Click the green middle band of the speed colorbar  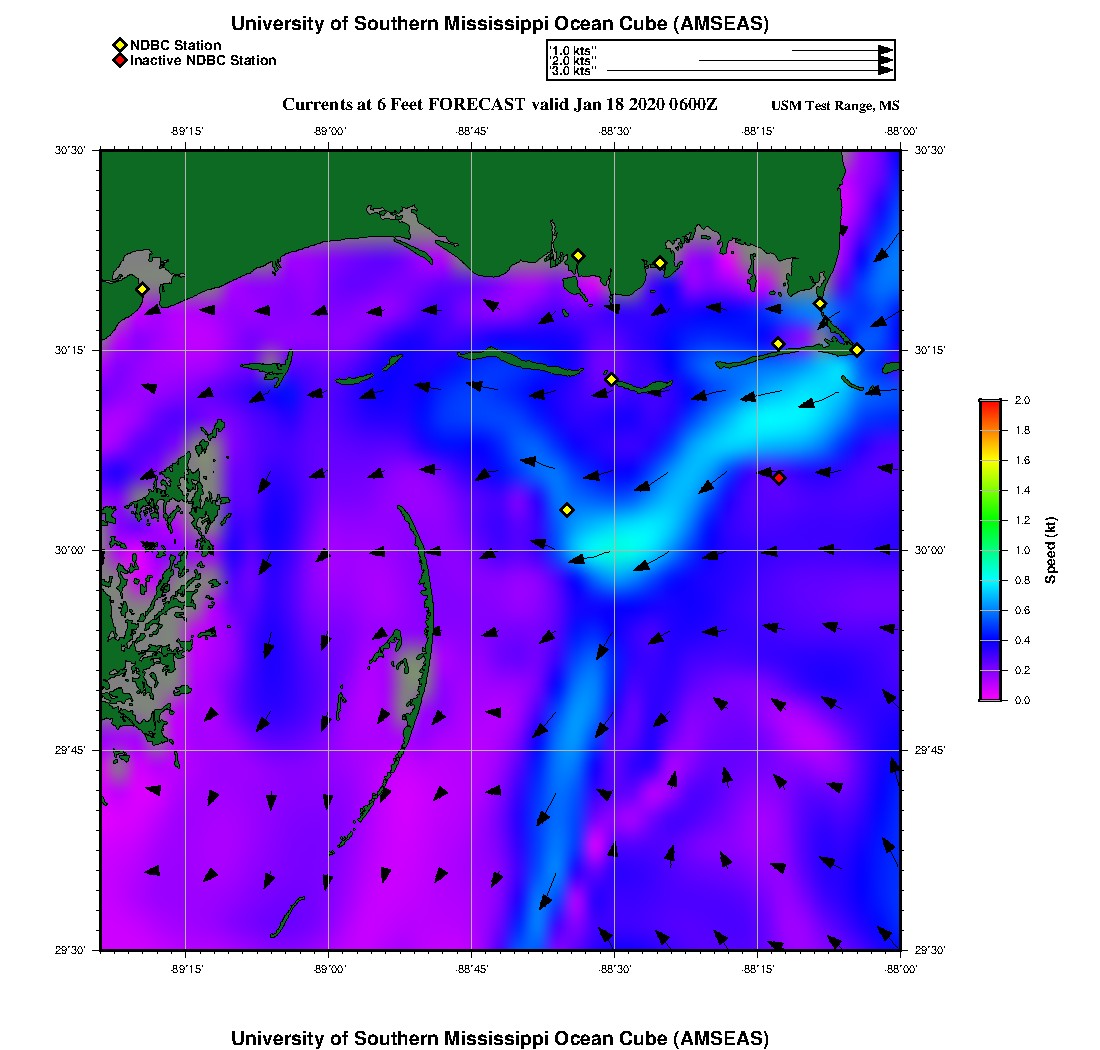pos(990,520)
